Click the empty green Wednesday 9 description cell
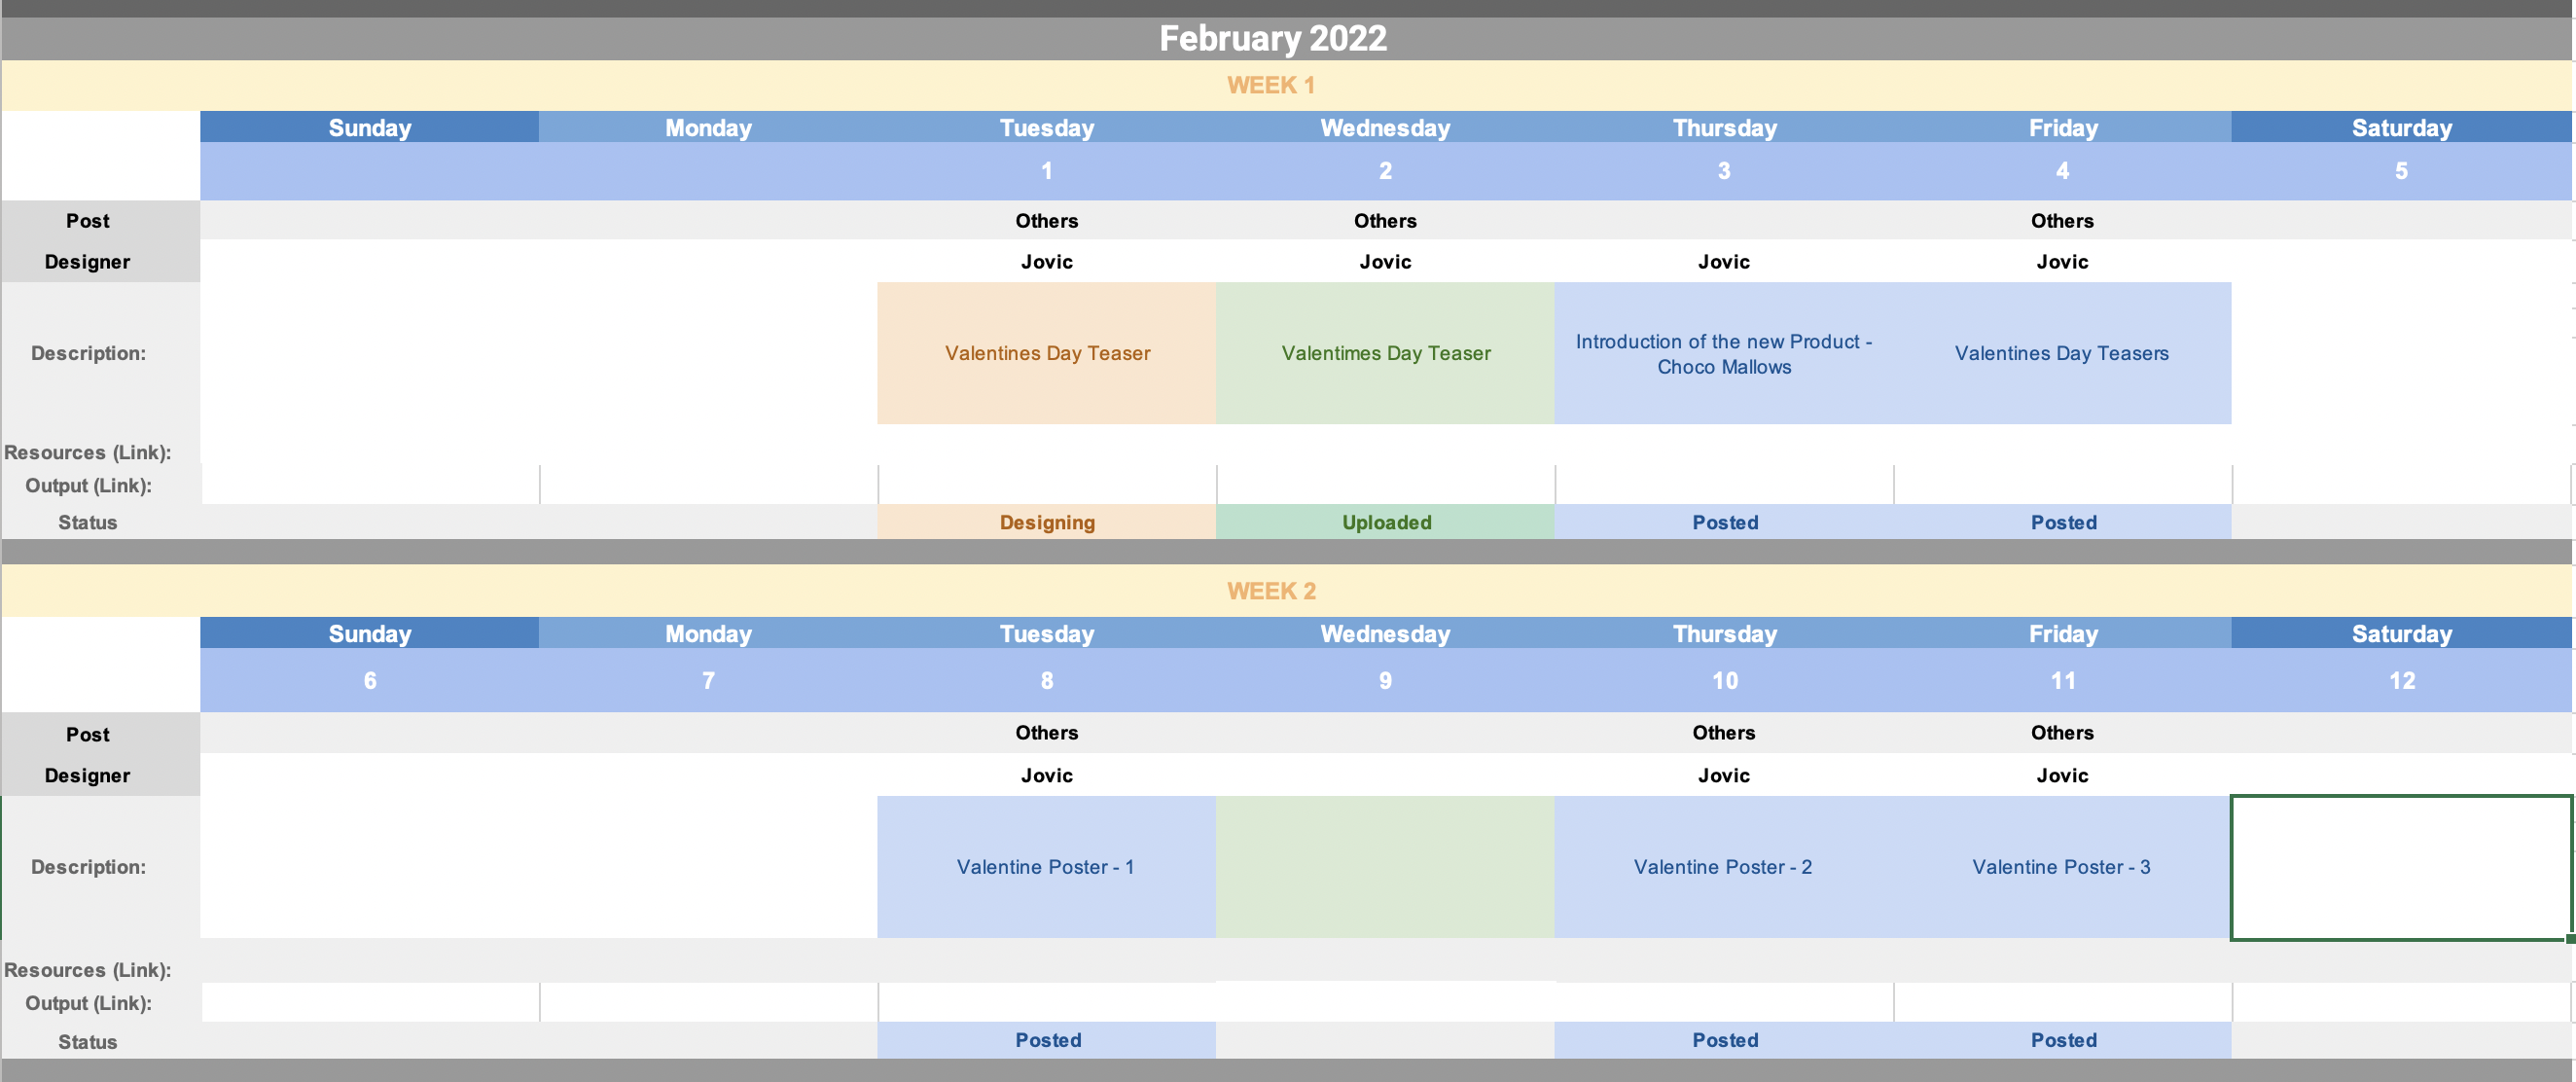2576x1082 pixels. [x=1385, y=867]
